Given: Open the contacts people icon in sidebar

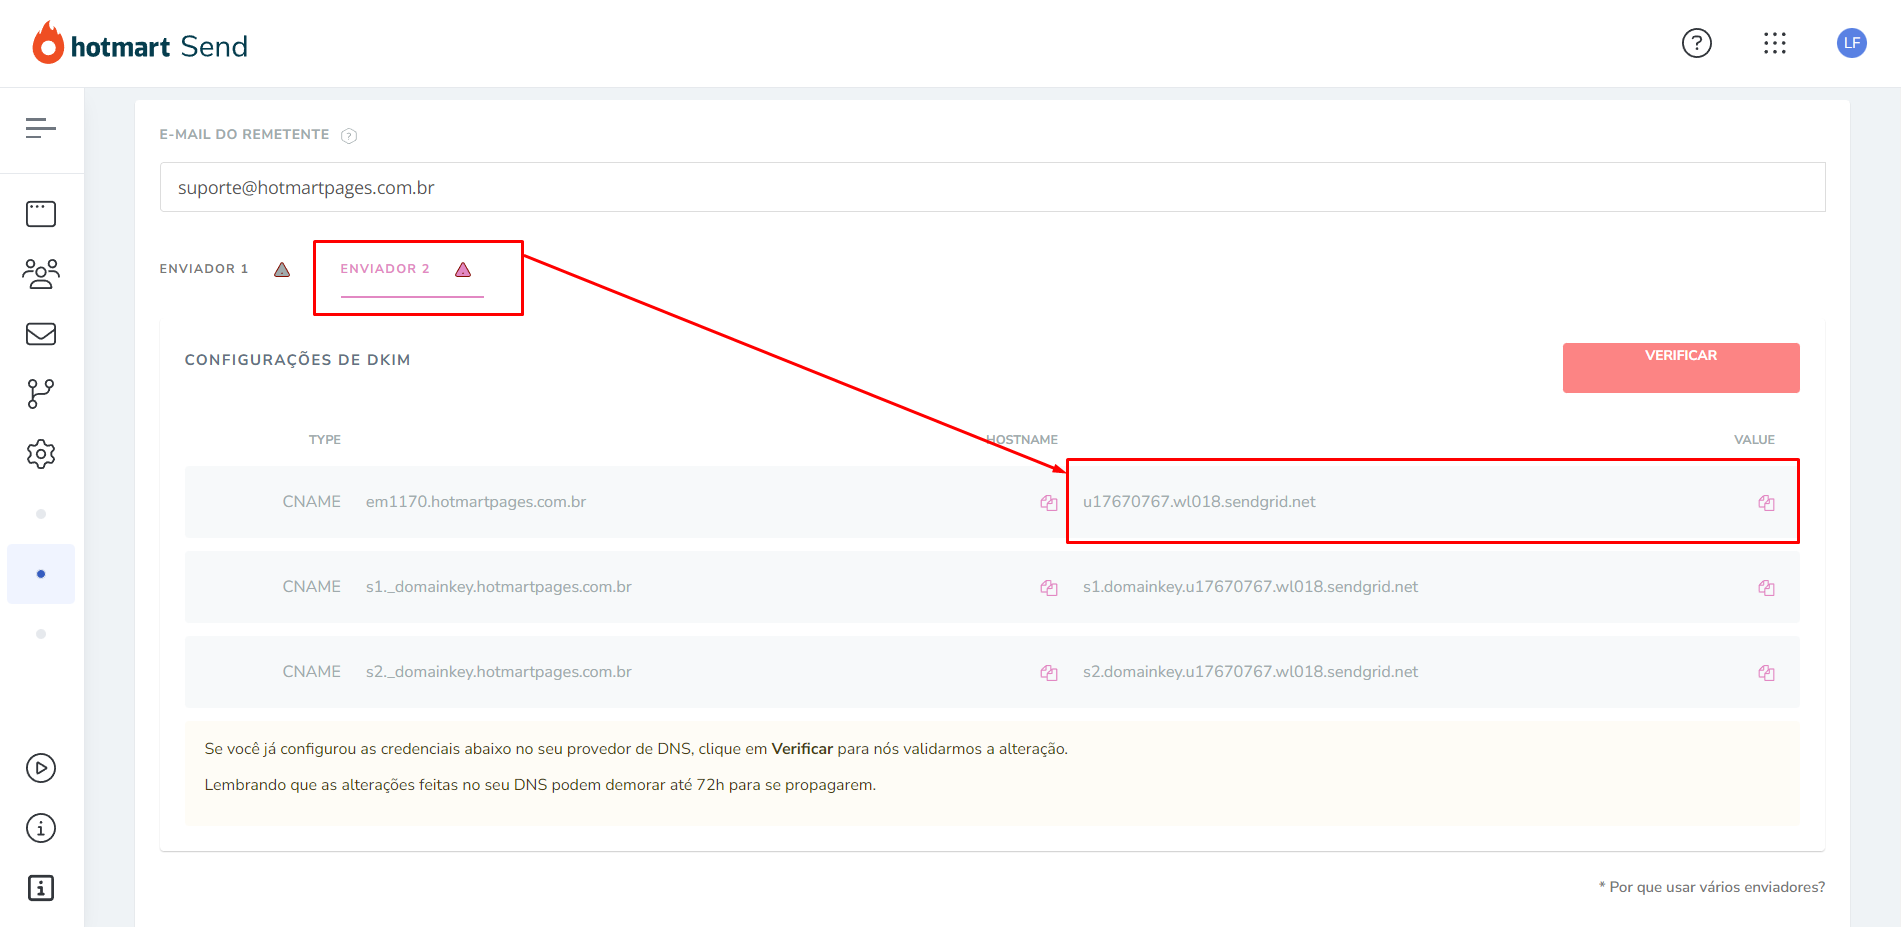Looking at the screenshot, I should pos(41,274).
